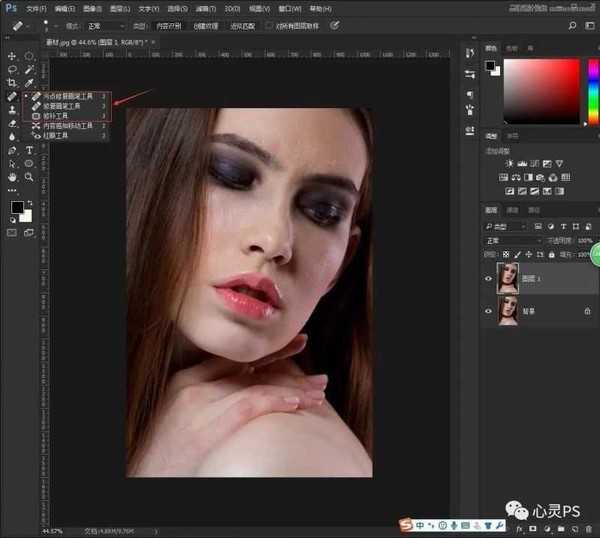Image resolution: width=600 pixels, height=538 pixels.
Task: Enable 对所有图层取样 checkbox
Action: click(x=274, y=25)
